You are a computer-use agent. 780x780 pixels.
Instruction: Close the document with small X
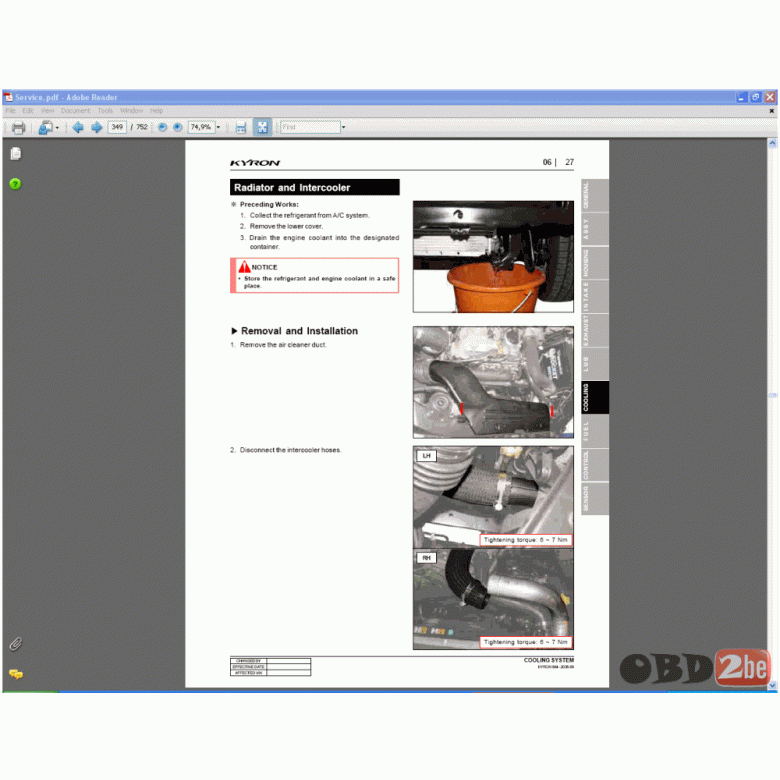click(x=772, y=111)
